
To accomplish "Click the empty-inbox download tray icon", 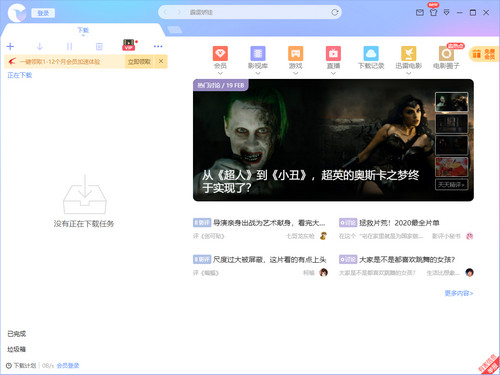I will [85, 194].
